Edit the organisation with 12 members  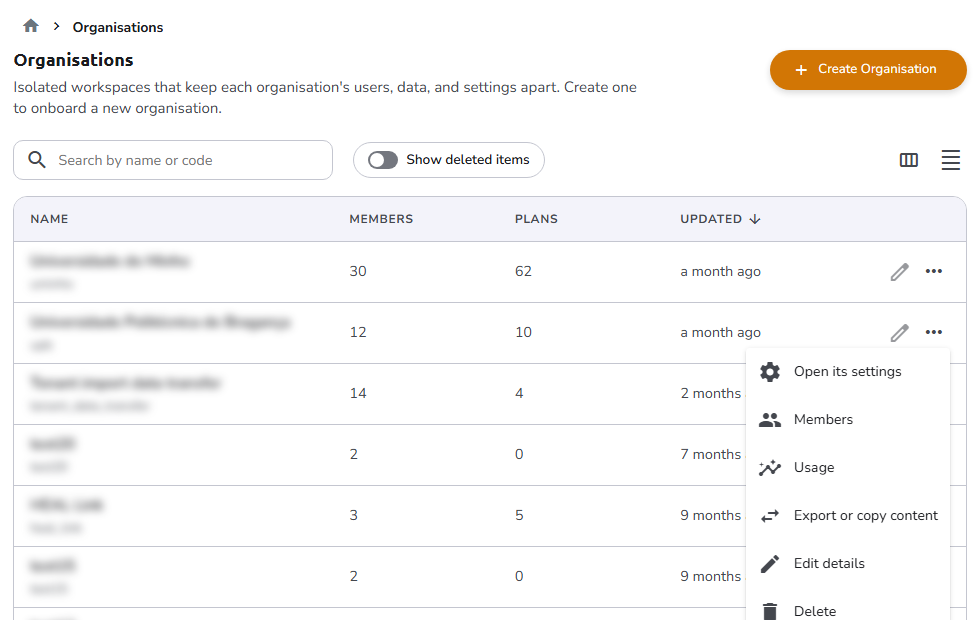point(899,332)
